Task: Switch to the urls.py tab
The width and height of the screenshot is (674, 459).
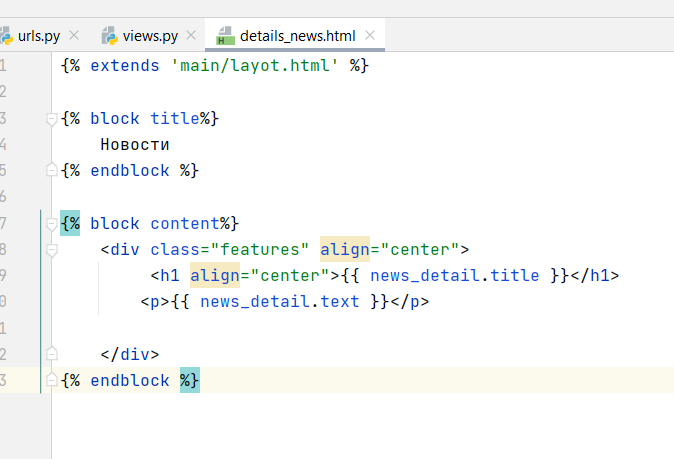Action: pos(39,36)
